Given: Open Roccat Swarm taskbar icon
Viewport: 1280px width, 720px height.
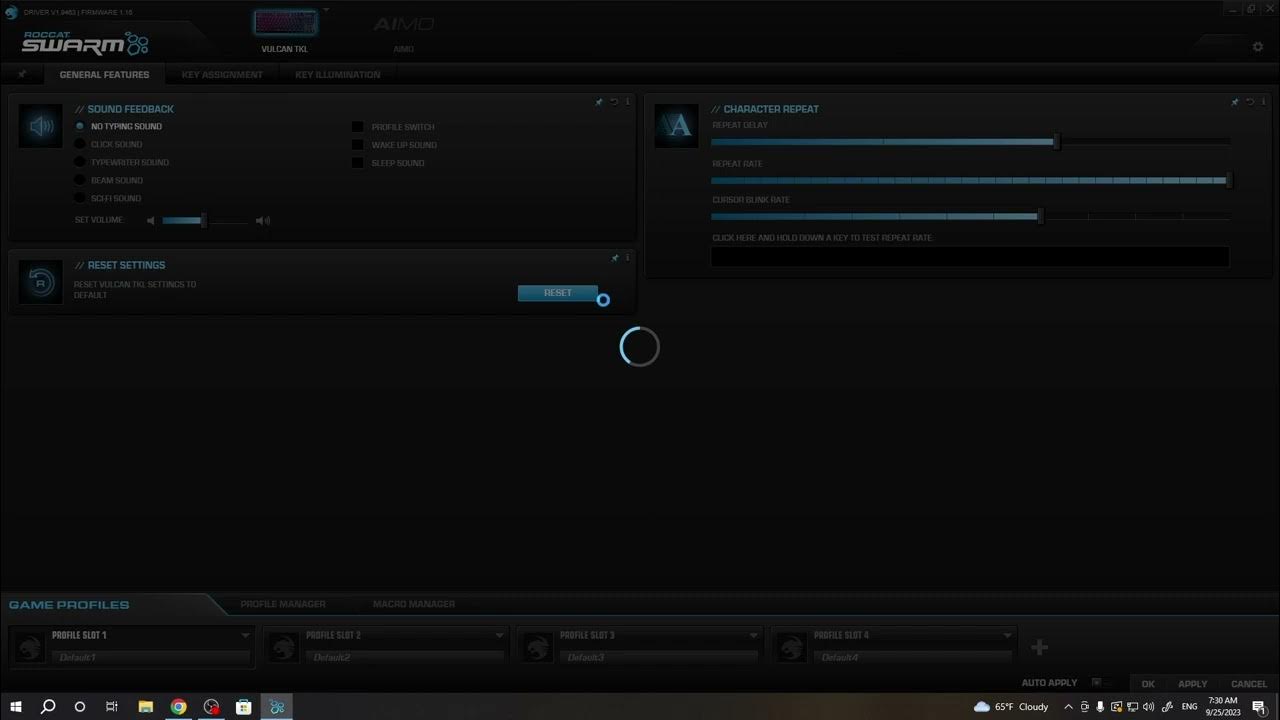Looking at the screenshot, I should [277, 707].
